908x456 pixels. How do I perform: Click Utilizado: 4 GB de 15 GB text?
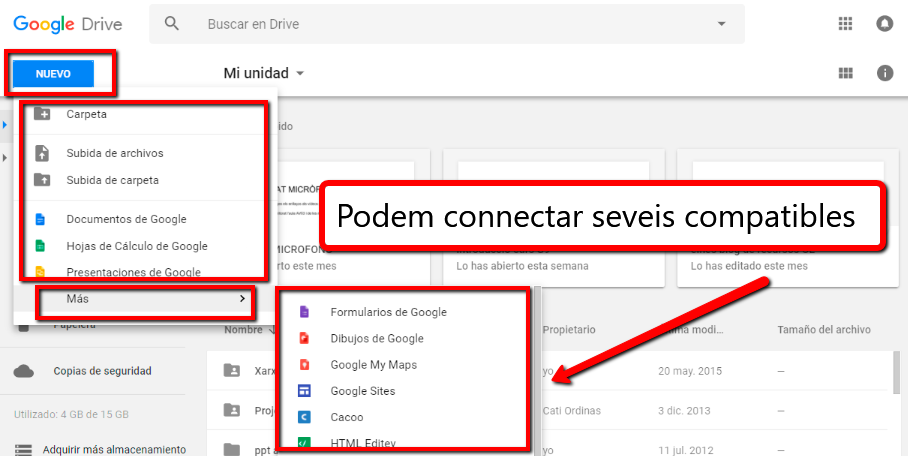point(71,414)
